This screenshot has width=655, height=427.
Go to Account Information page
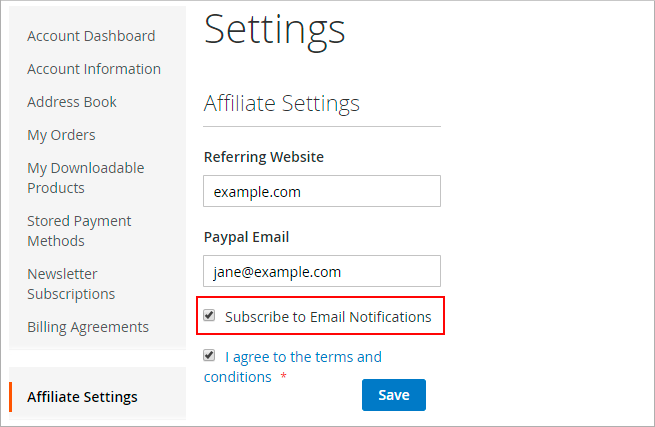point(94,69)
